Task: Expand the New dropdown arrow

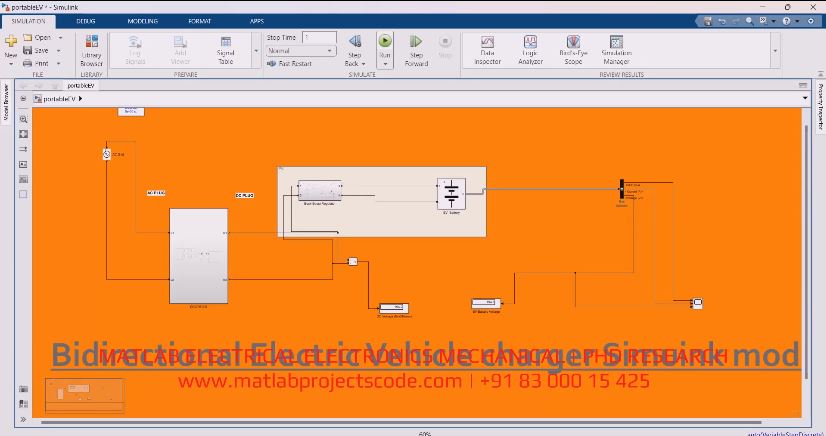Action: (x=11, y=64)
